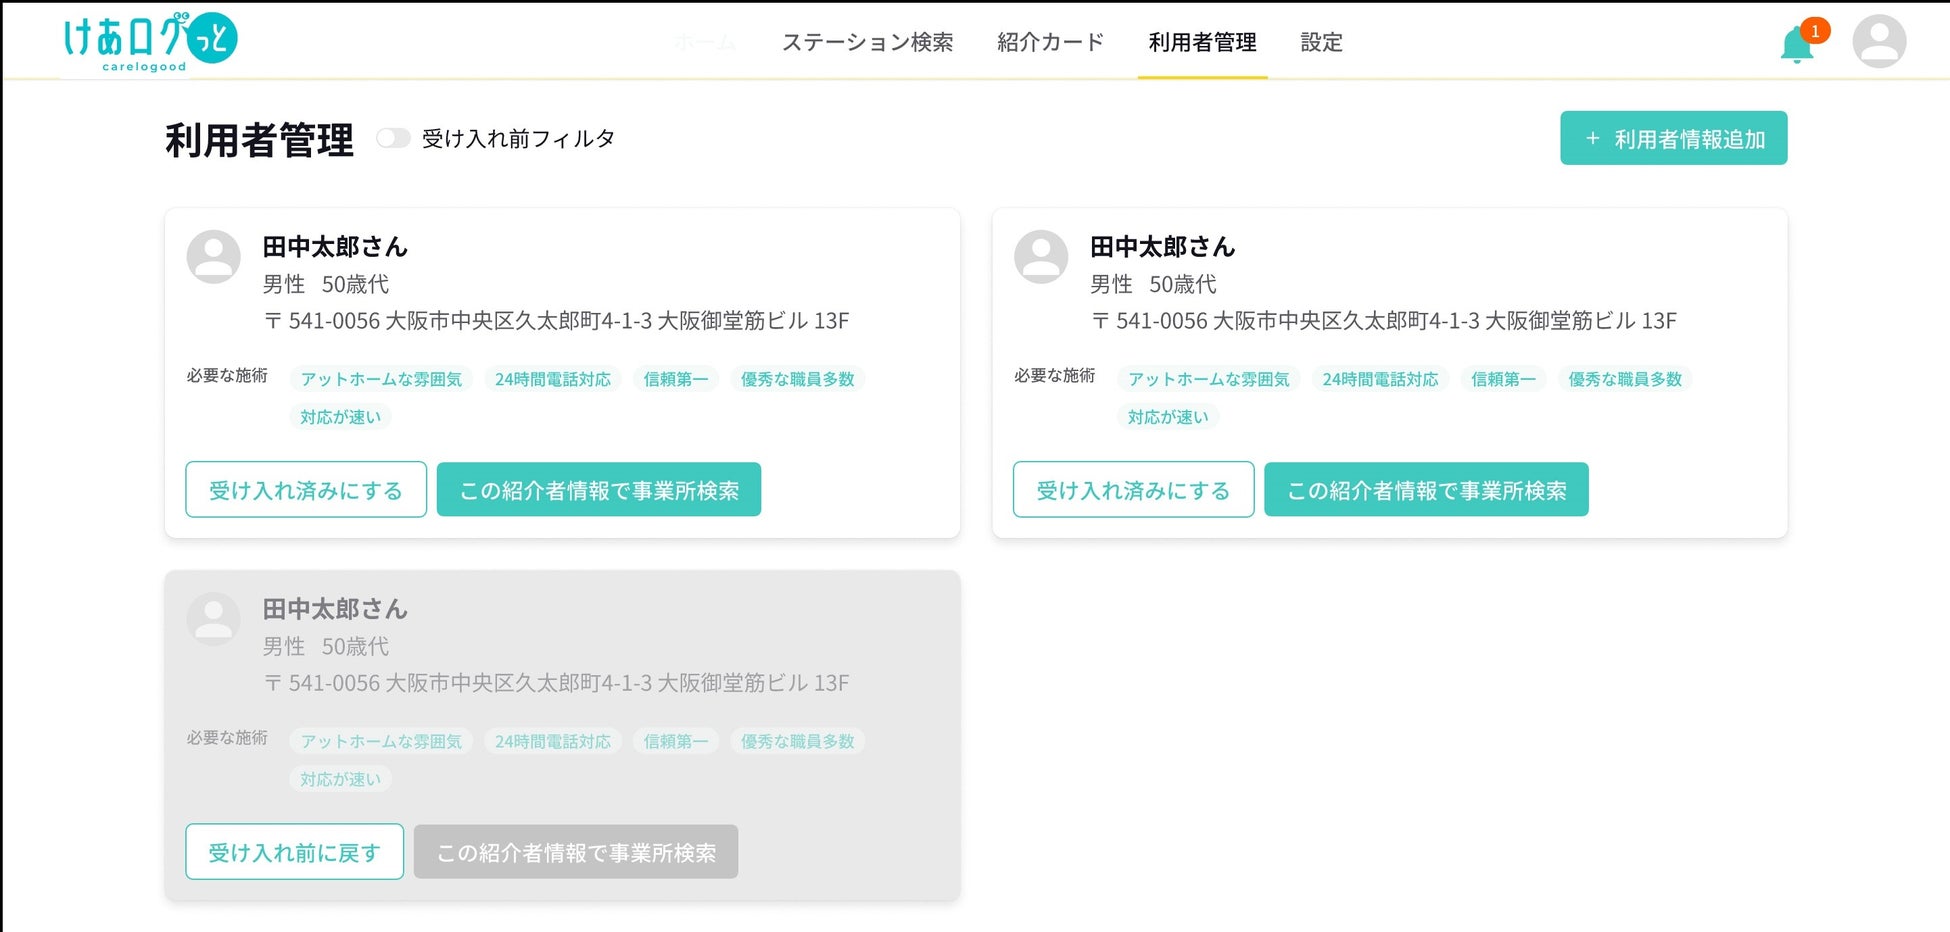The width and height of the screenshot is (1950, 932).
Task: Click the 24時間電話対応 tag in right card
Action: 1380,379
